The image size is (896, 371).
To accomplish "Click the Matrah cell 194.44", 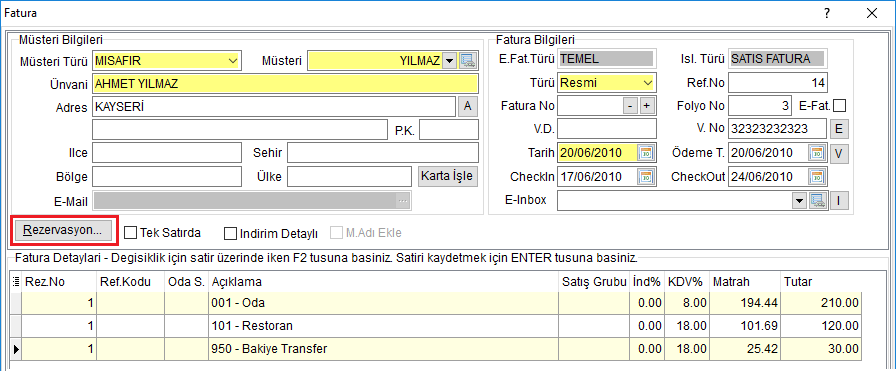I will 745,302.
